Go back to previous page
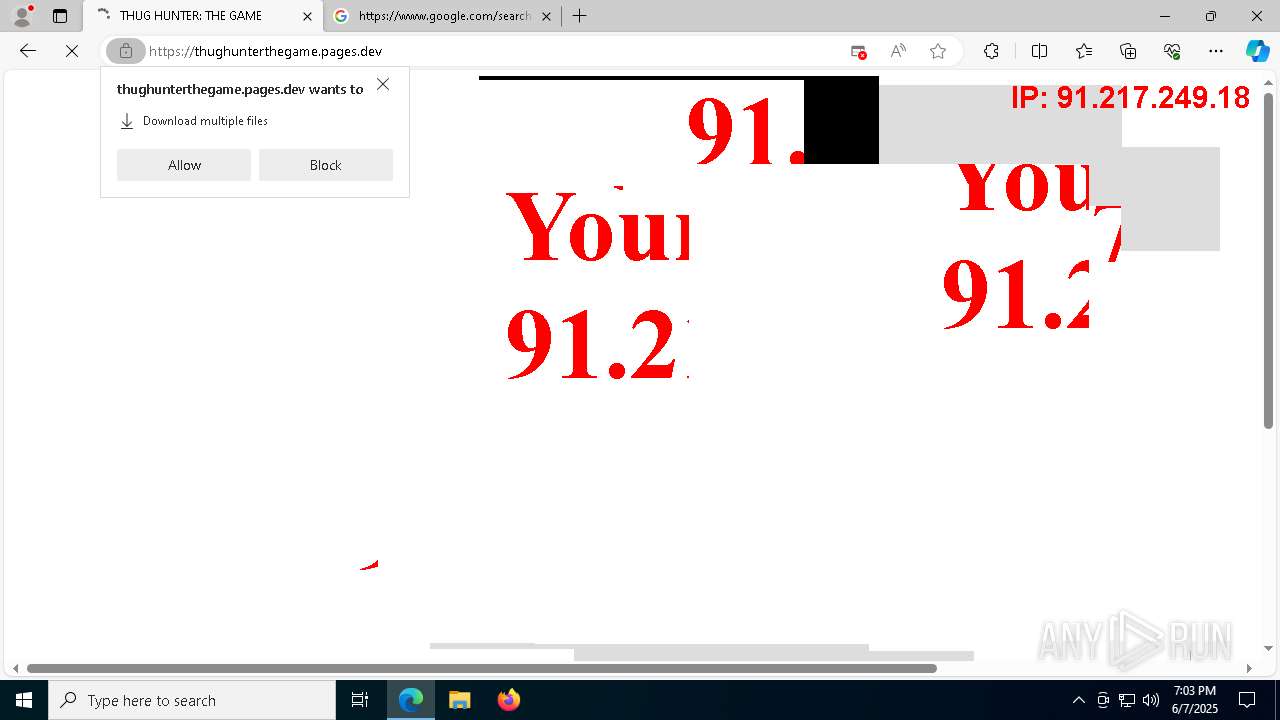Image resolution: width=1280 pixels, height=720 pixels. click(x=28, y=51)
